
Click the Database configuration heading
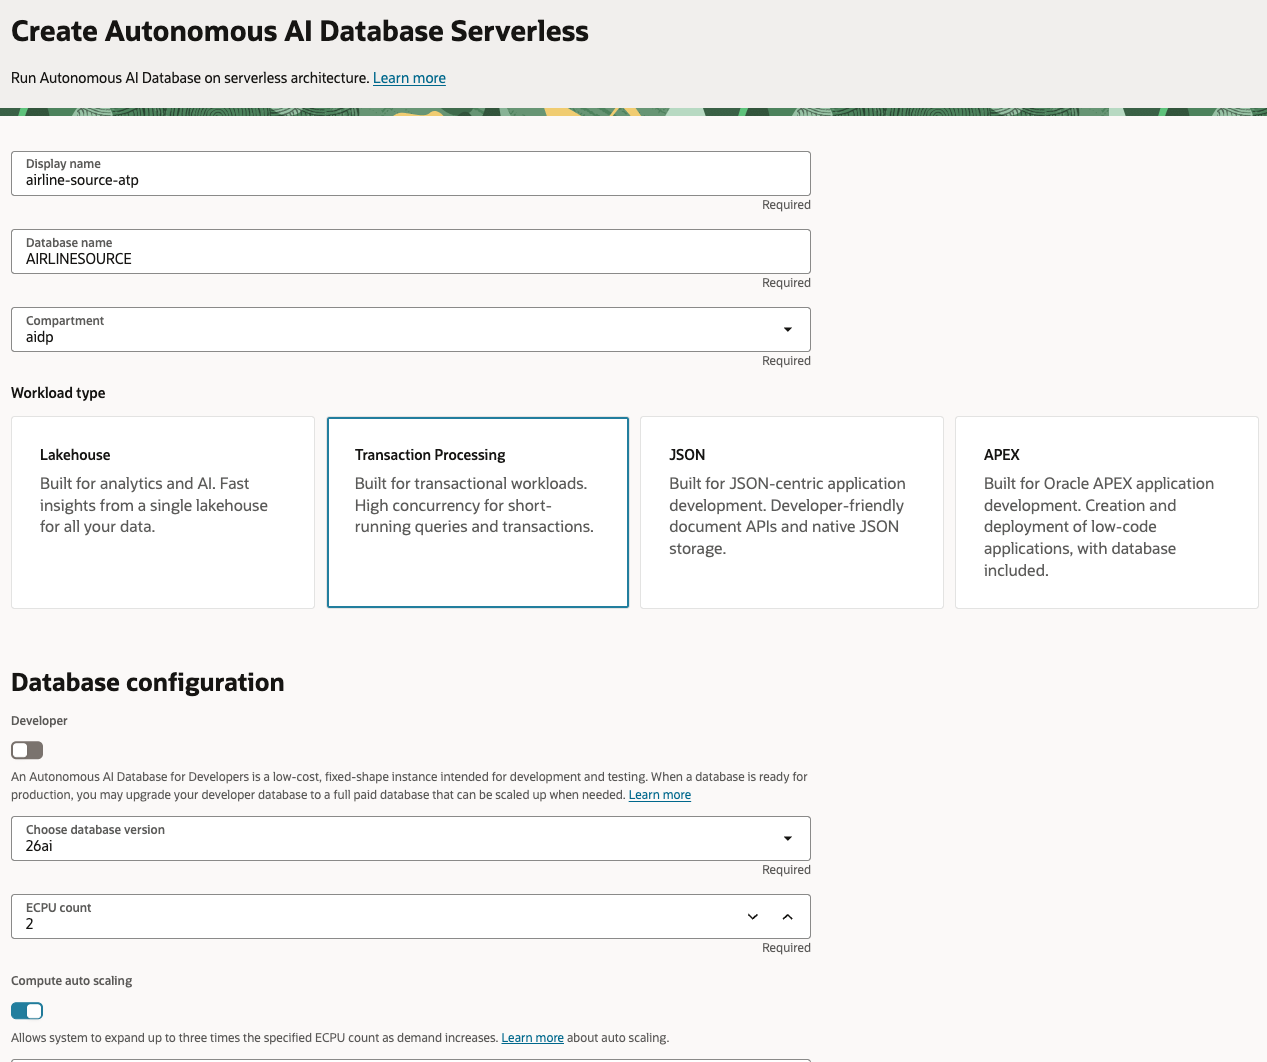[148, 683]
